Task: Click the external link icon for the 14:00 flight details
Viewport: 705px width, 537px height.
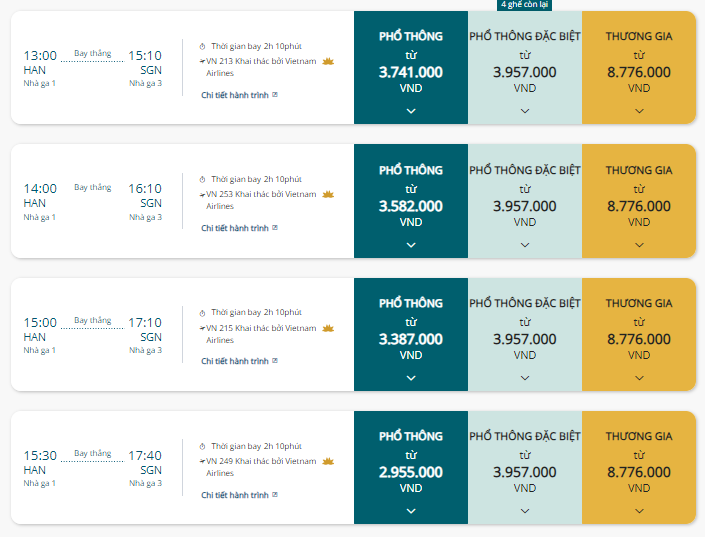Action: point(275,228)
